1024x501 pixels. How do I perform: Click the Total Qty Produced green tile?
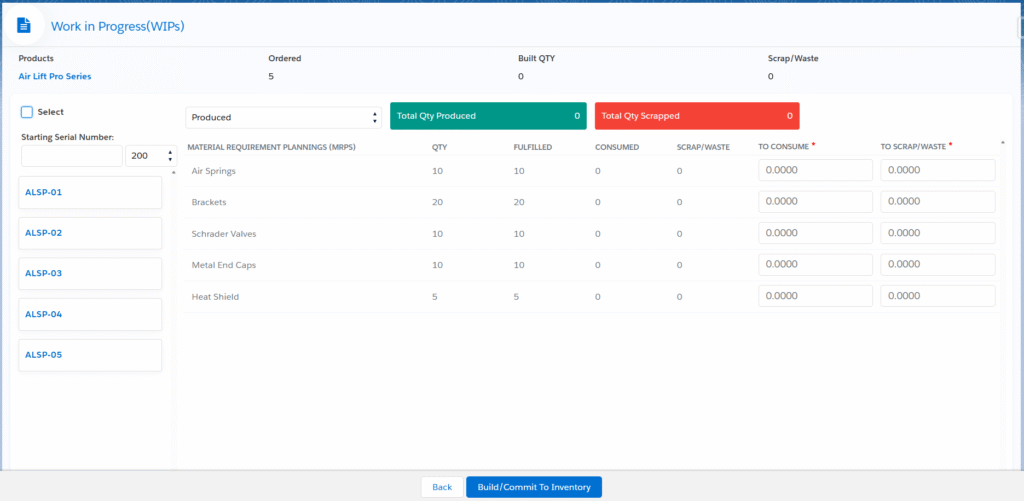(x=485, y=116)
